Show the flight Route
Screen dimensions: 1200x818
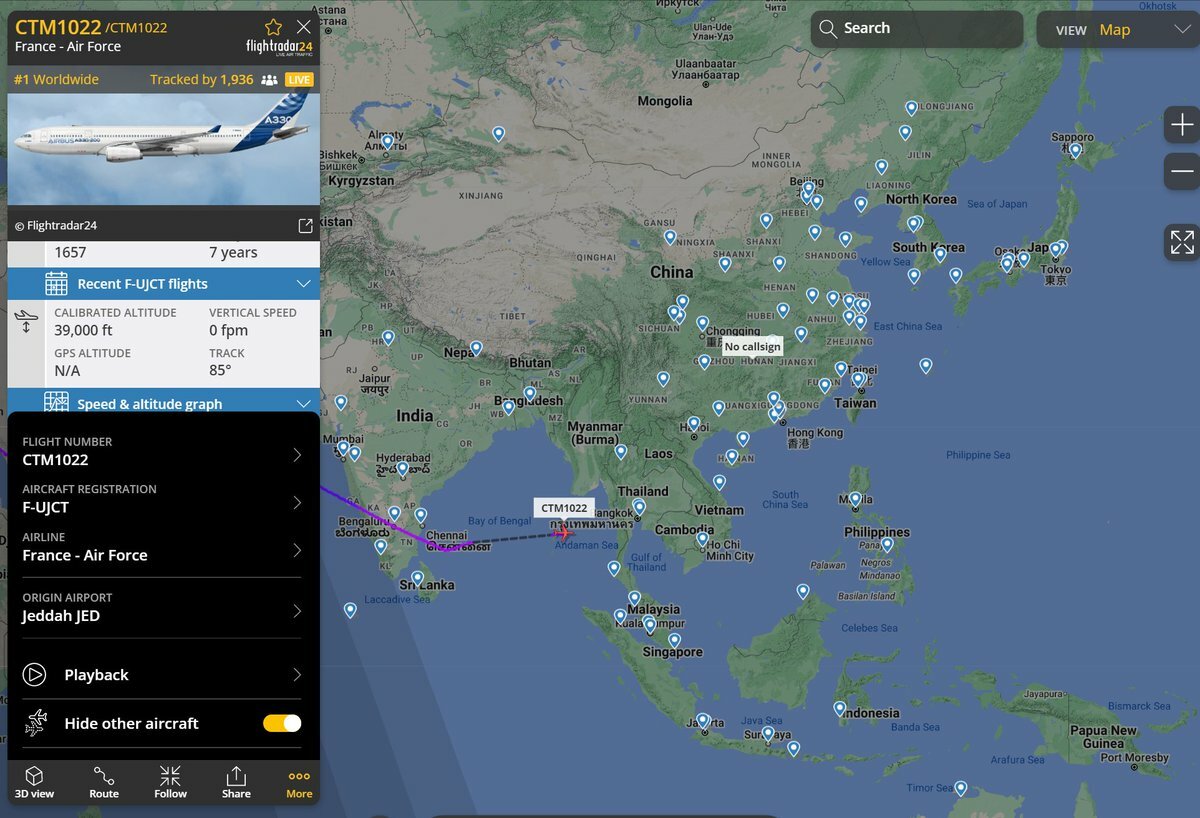coord(104,782)
